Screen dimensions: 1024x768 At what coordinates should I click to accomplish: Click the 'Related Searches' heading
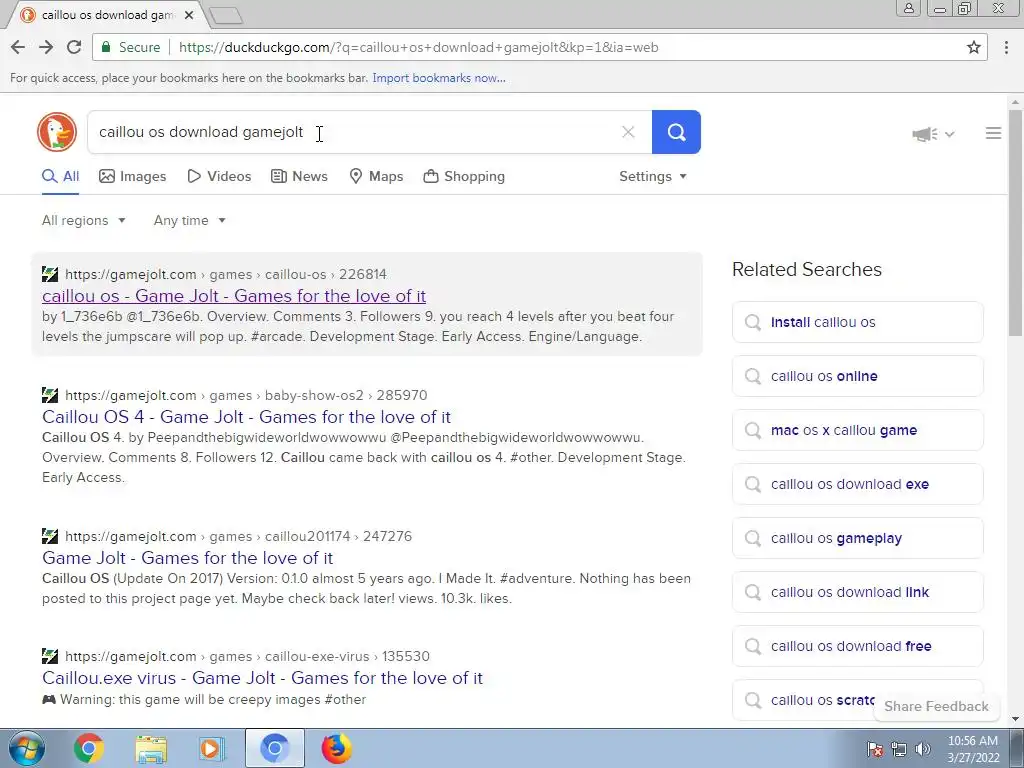click(x=807, y=269)
